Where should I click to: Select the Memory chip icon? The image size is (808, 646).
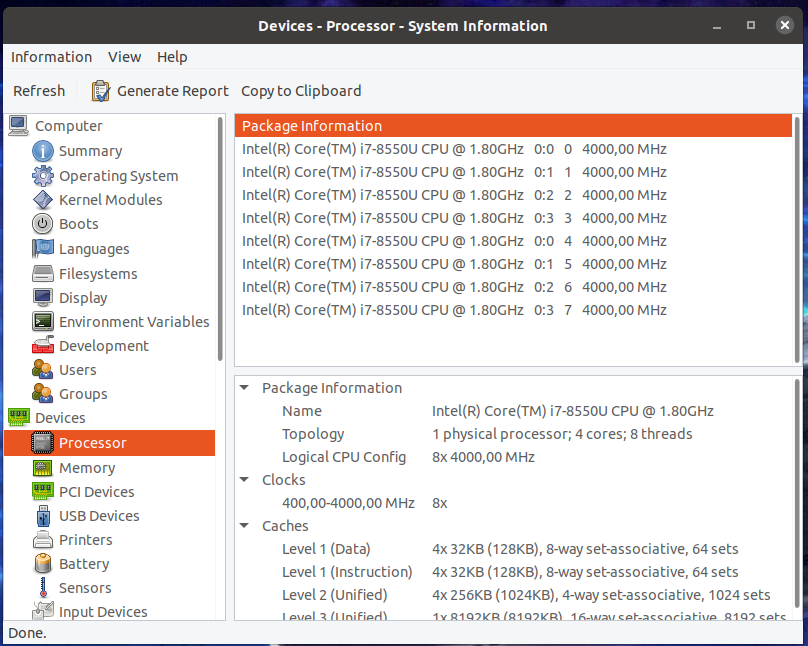click(43, 468)
